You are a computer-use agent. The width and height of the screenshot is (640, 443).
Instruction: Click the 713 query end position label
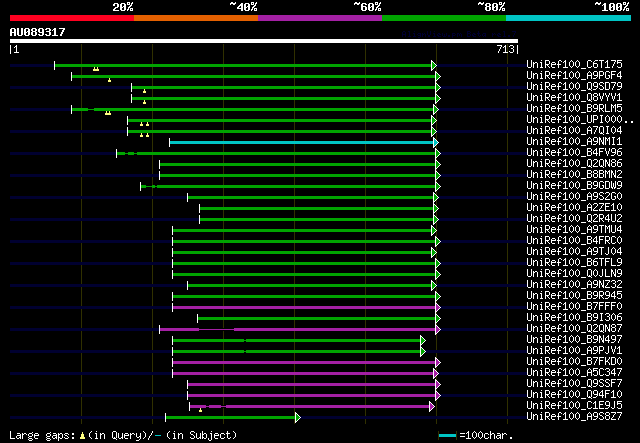pyautogui.click(x=505, y=49)
